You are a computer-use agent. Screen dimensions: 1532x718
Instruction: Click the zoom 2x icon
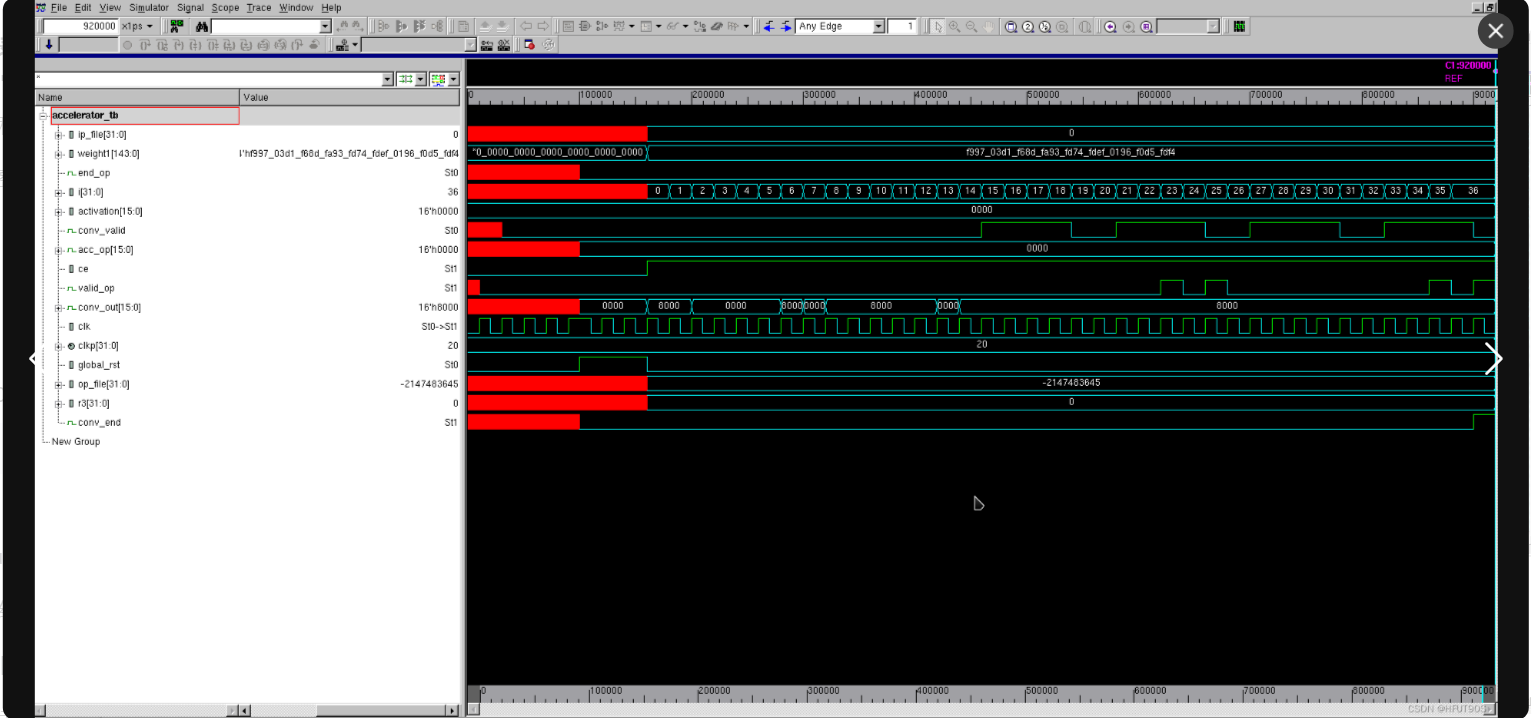point(1028,26)
